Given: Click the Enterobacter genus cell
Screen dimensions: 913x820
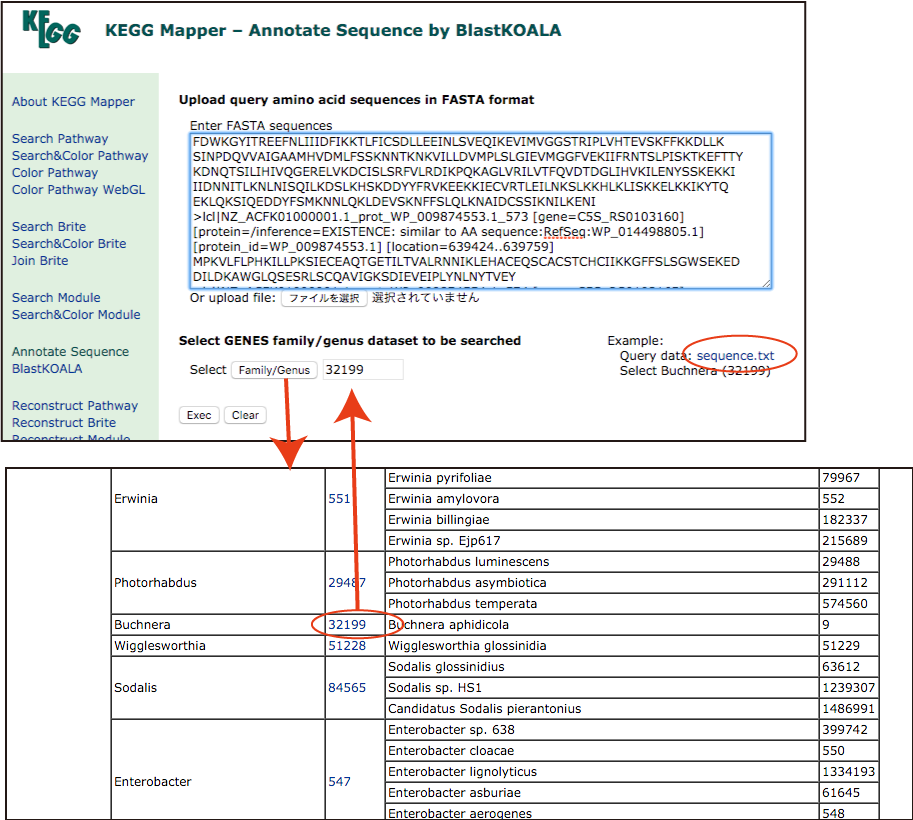Looking at the screenshot, I should 218,769.
